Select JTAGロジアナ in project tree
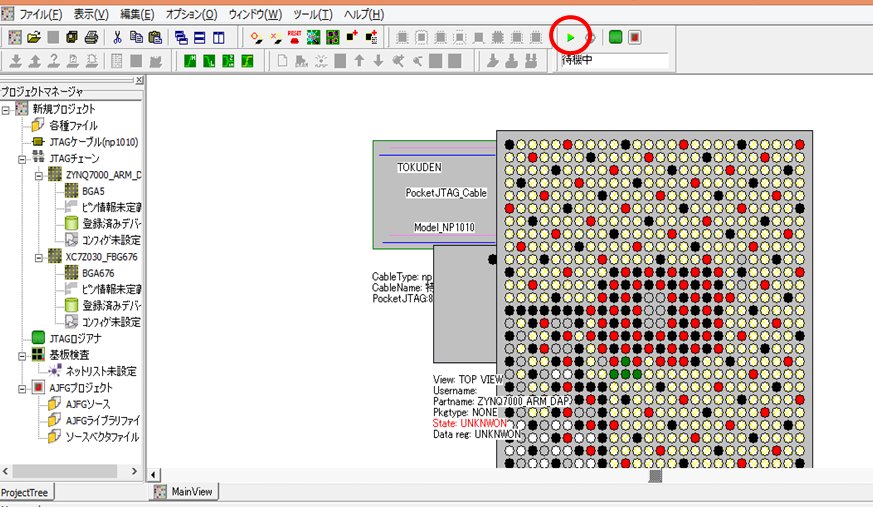Viewport: 873px width, 507px height. [x=76, y=338]
